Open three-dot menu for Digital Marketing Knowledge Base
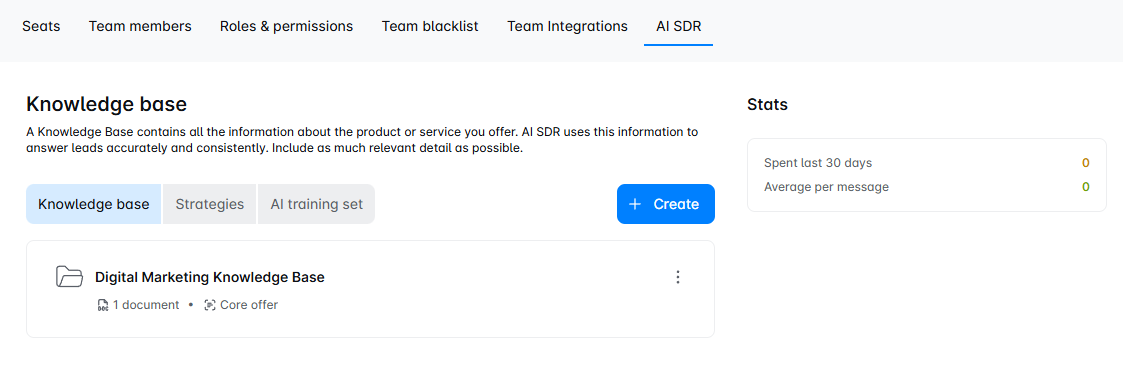The height and width of the screenshot is (367, 1123). pos(678,277)
